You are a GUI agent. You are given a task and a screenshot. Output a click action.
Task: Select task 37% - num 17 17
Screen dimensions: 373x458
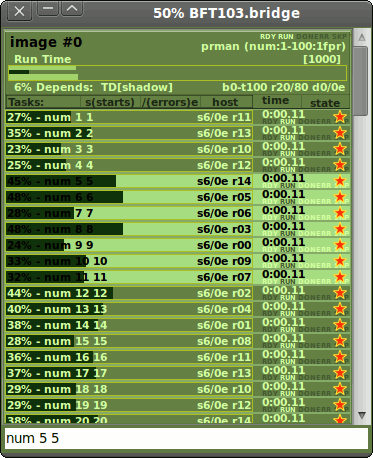129,373
